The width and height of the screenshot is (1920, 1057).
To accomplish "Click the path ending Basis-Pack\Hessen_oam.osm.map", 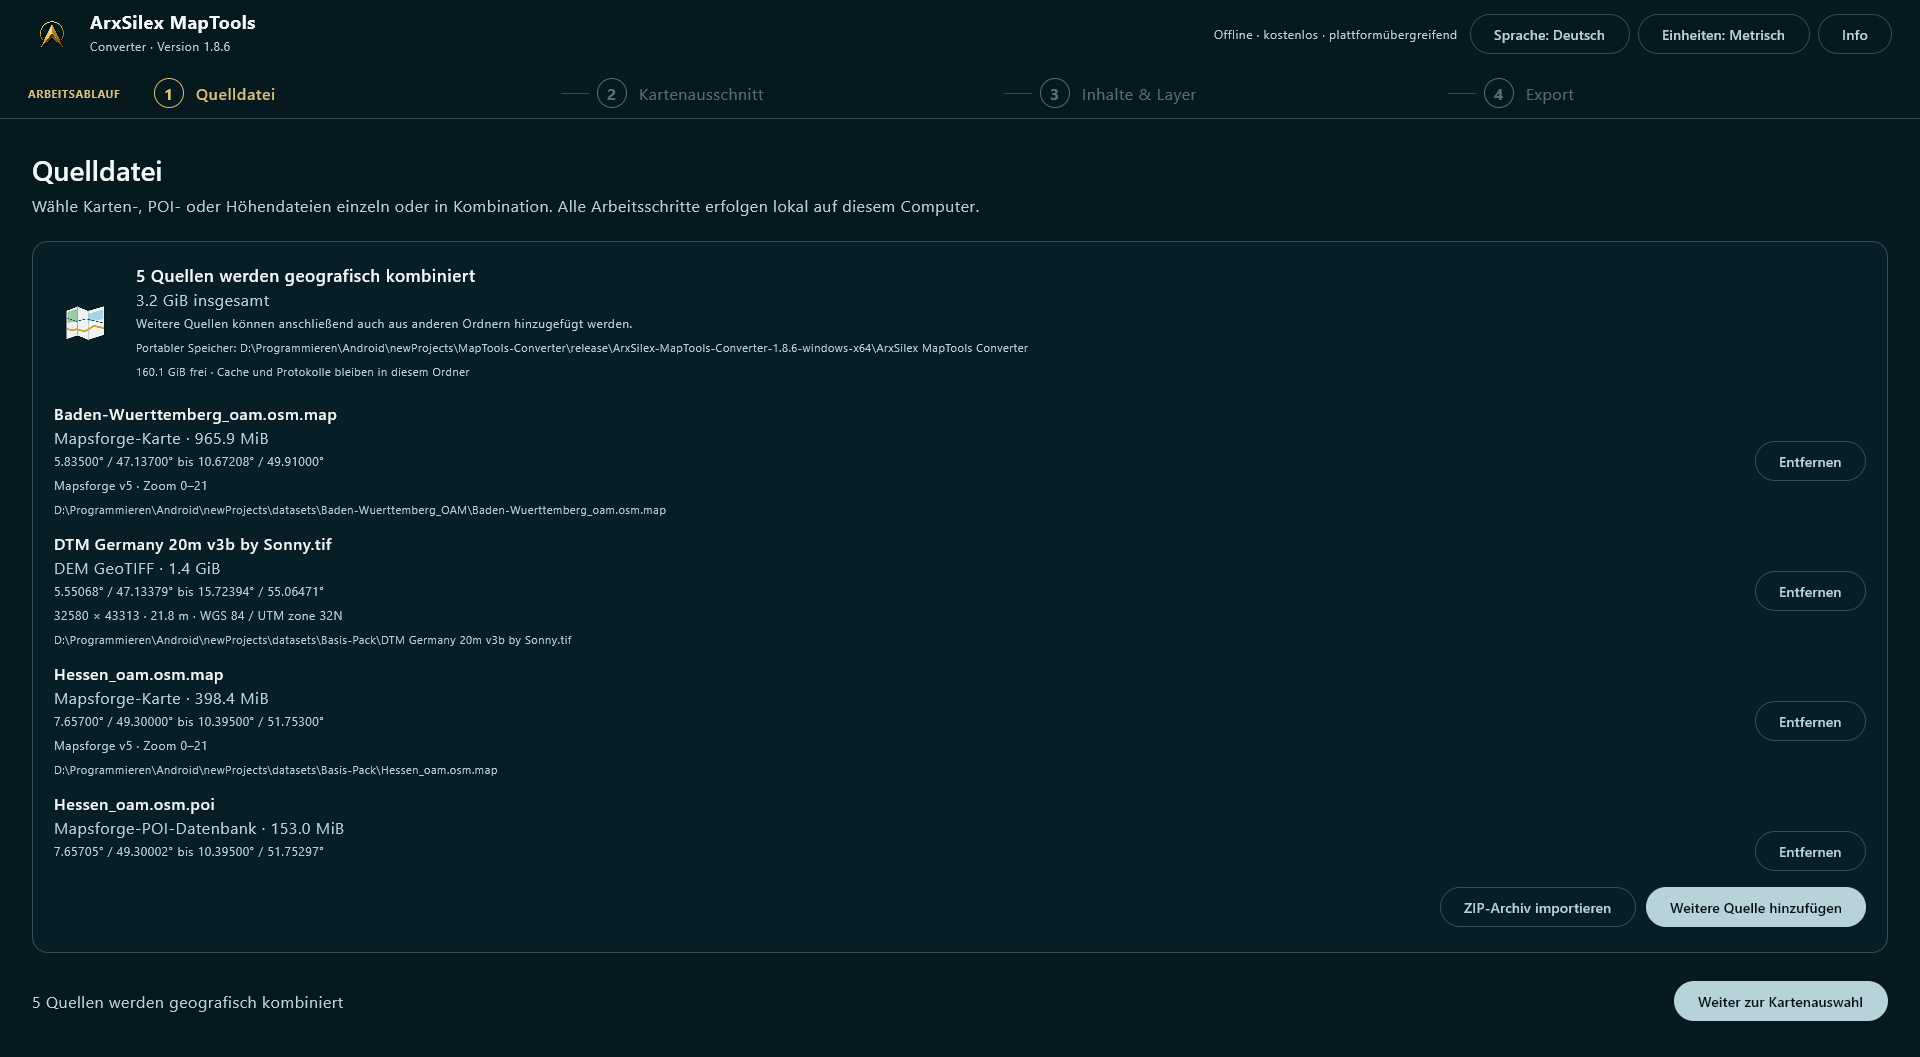I will click(275, 770).
